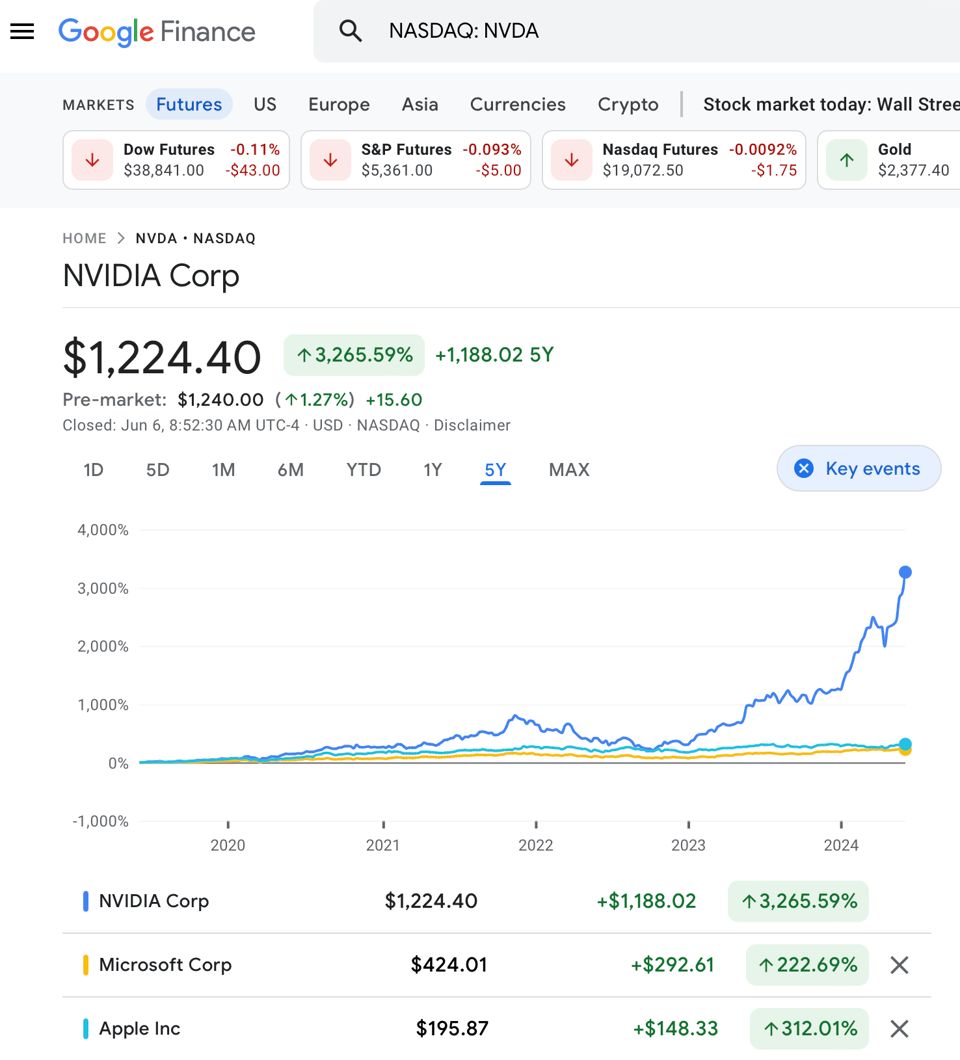Click the $1,224.40 headline price

(162, 357)
